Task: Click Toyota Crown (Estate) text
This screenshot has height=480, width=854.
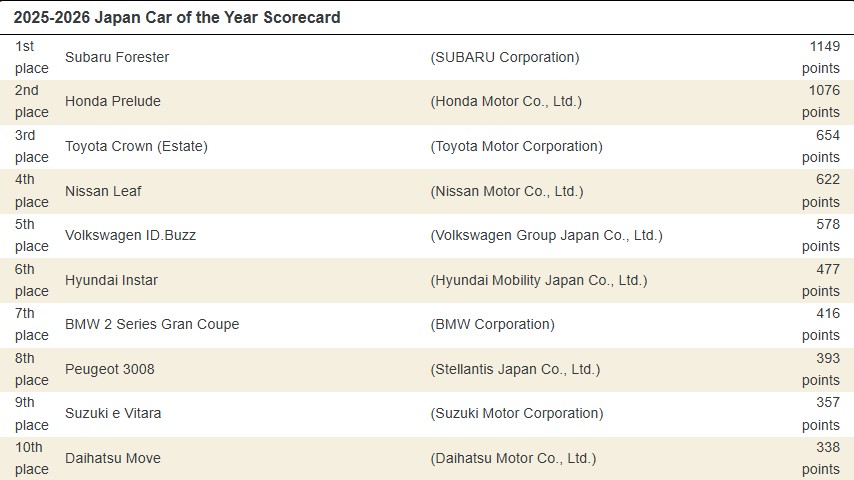Action: tap(136, 146)
